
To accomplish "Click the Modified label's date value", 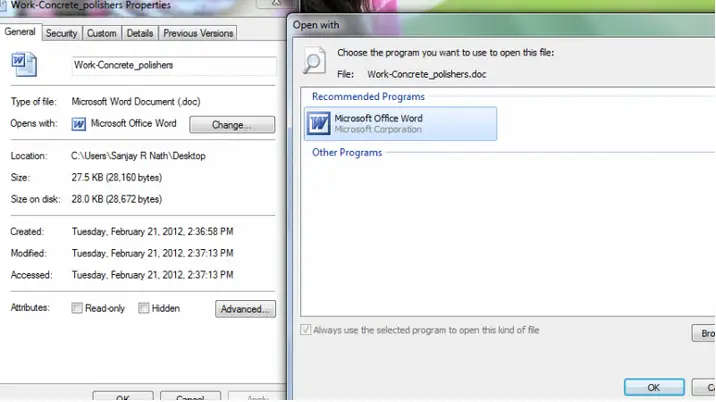I will click(153, 253).
